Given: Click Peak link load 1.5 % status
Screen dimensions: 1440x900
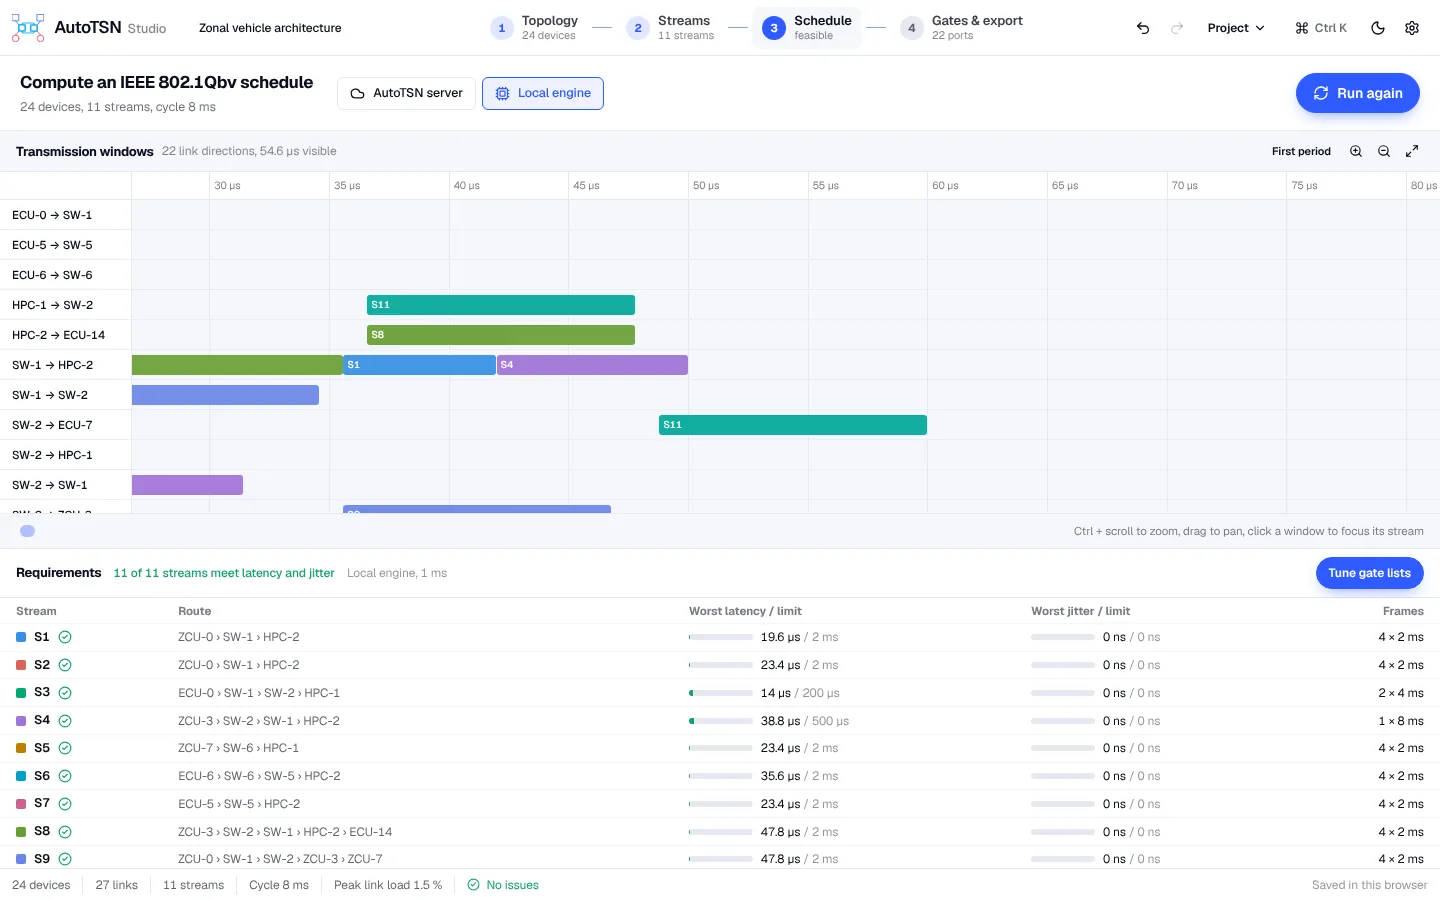Looking at the screenshot, I should click(x=388, y=885).
